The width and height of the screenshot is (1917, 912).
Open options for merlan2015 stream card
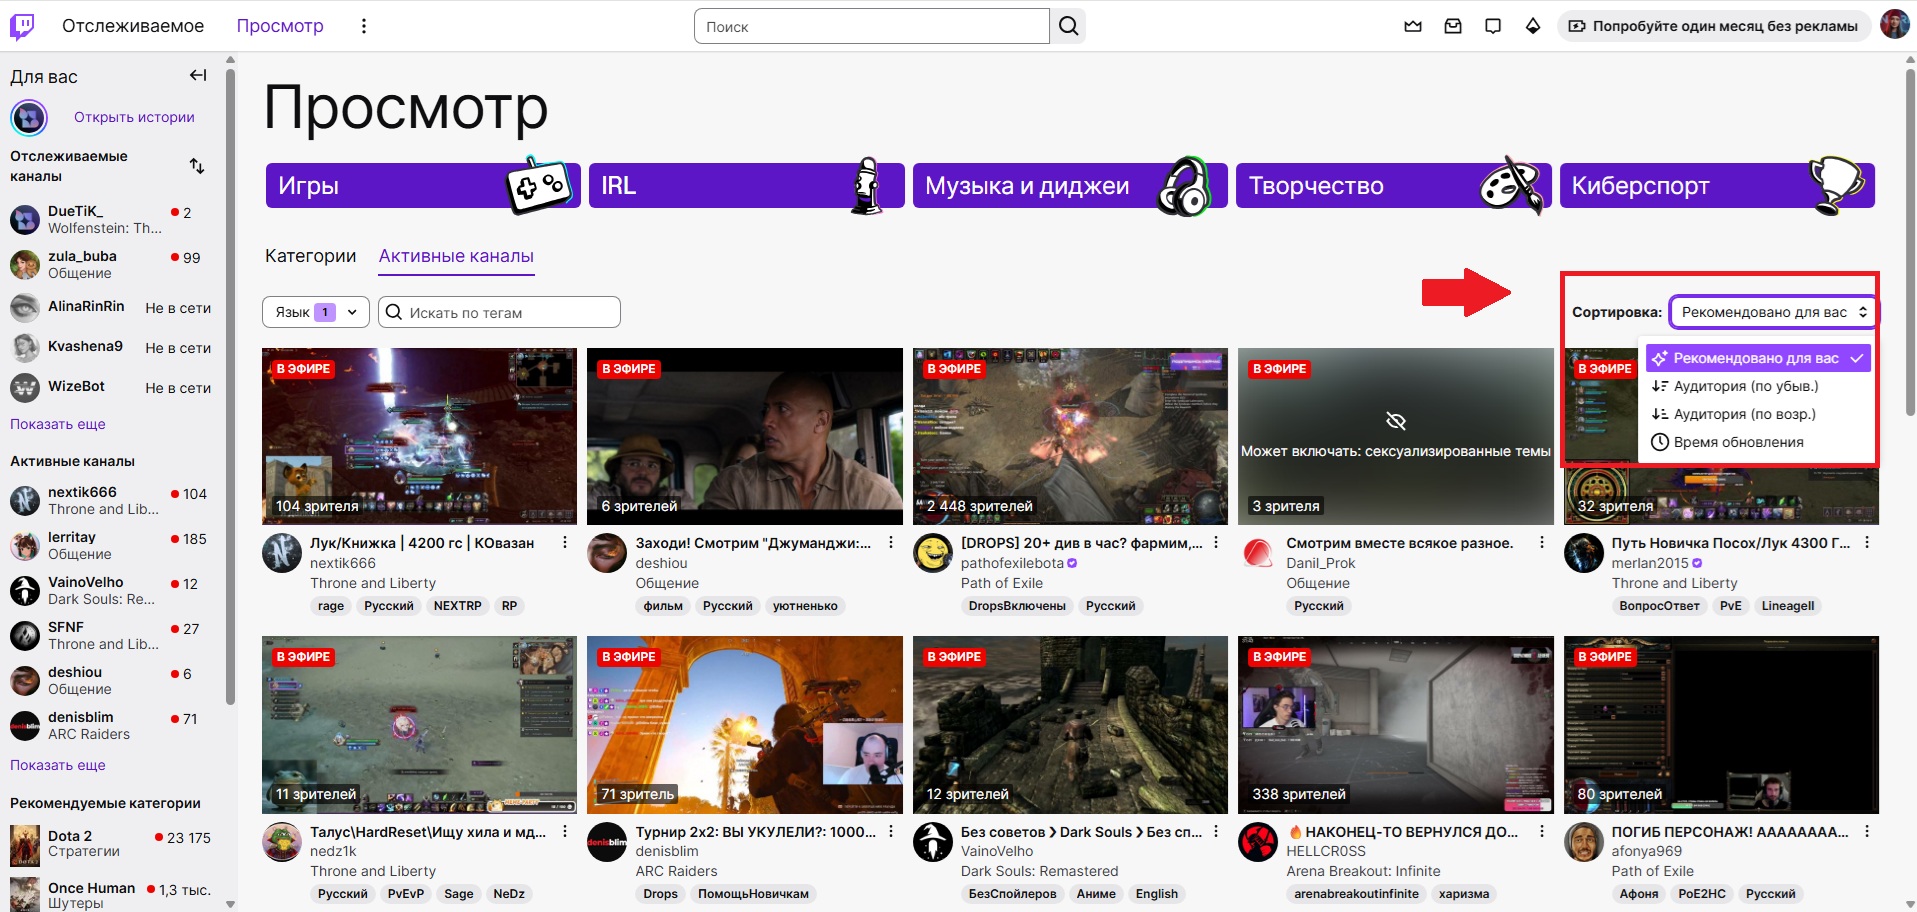[1867, 543]
